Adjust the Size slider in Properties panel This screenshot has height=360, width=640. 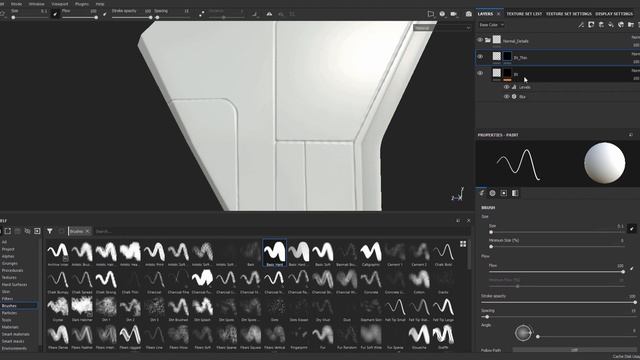pyautogui.click(x=557, y=232)
